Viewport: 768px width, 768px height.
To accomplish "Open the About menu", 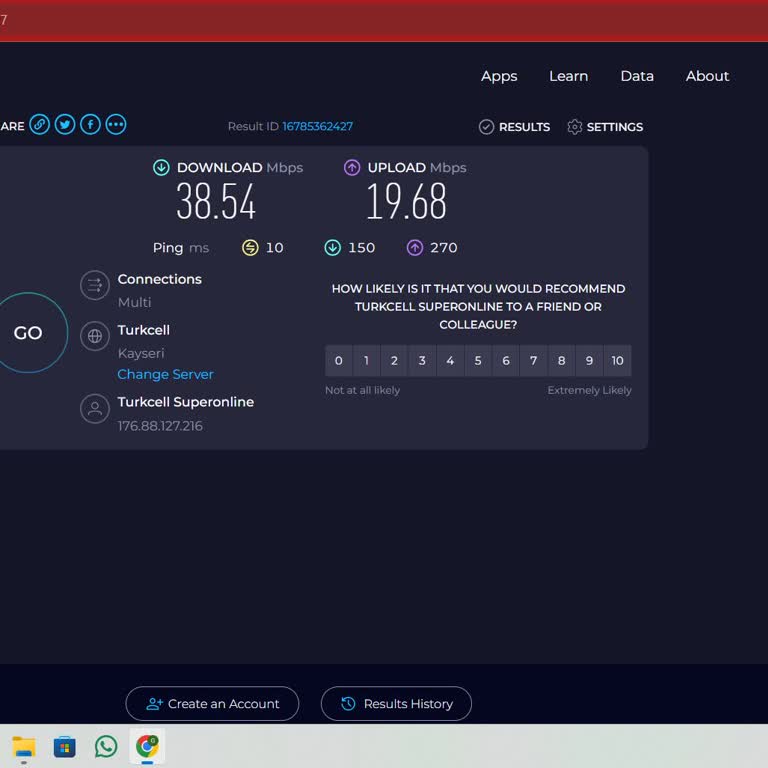I will tap(708, 76).
